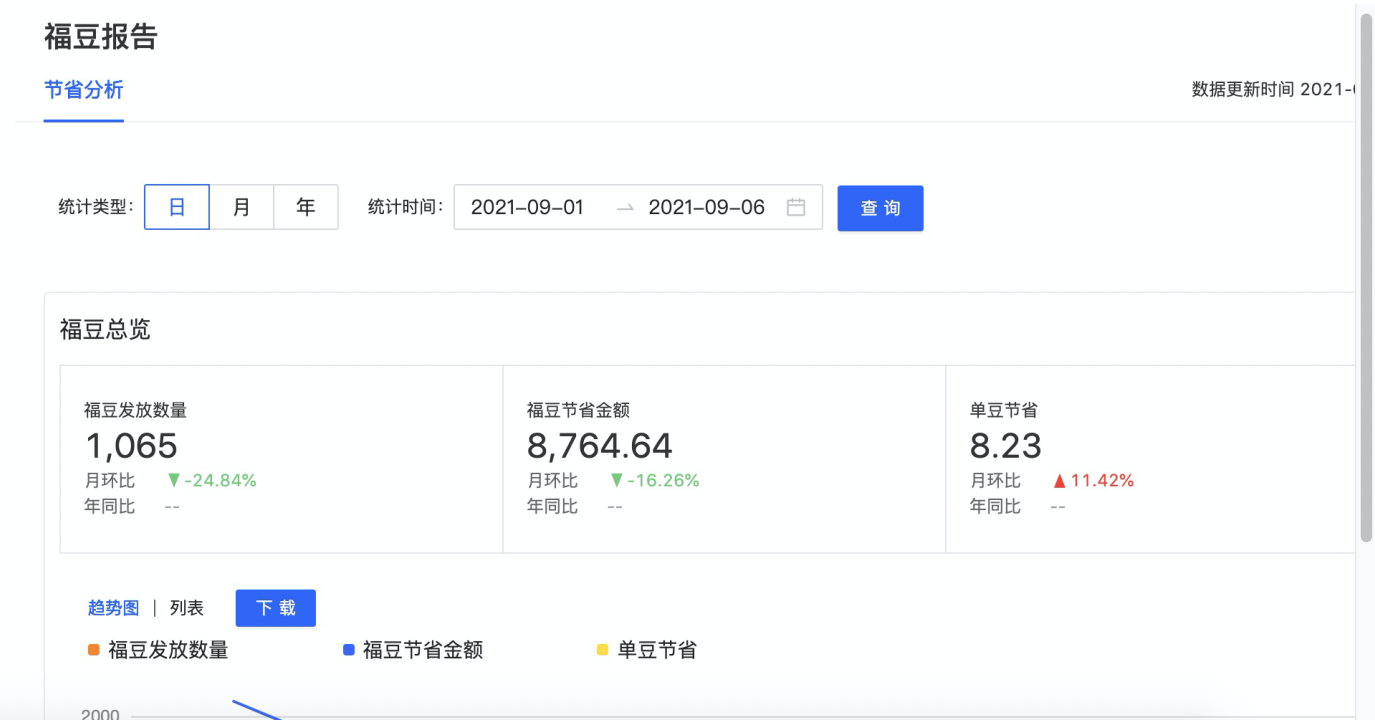Click start date 2021-09-01 field
The height and width of the screenshot is (720, 1375).
527,208
